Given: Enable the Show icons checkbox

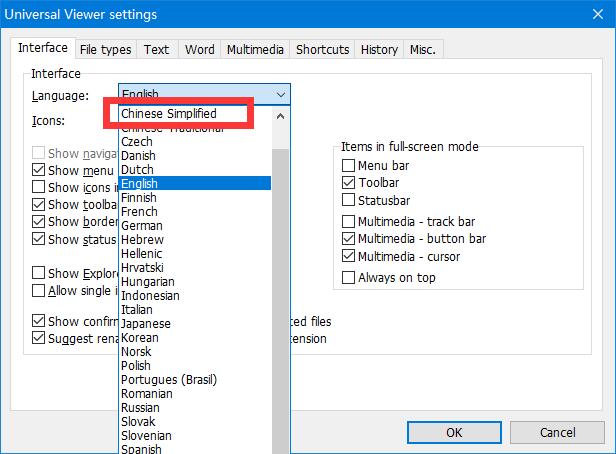Looking at the screenshot, I should point(38,187).
